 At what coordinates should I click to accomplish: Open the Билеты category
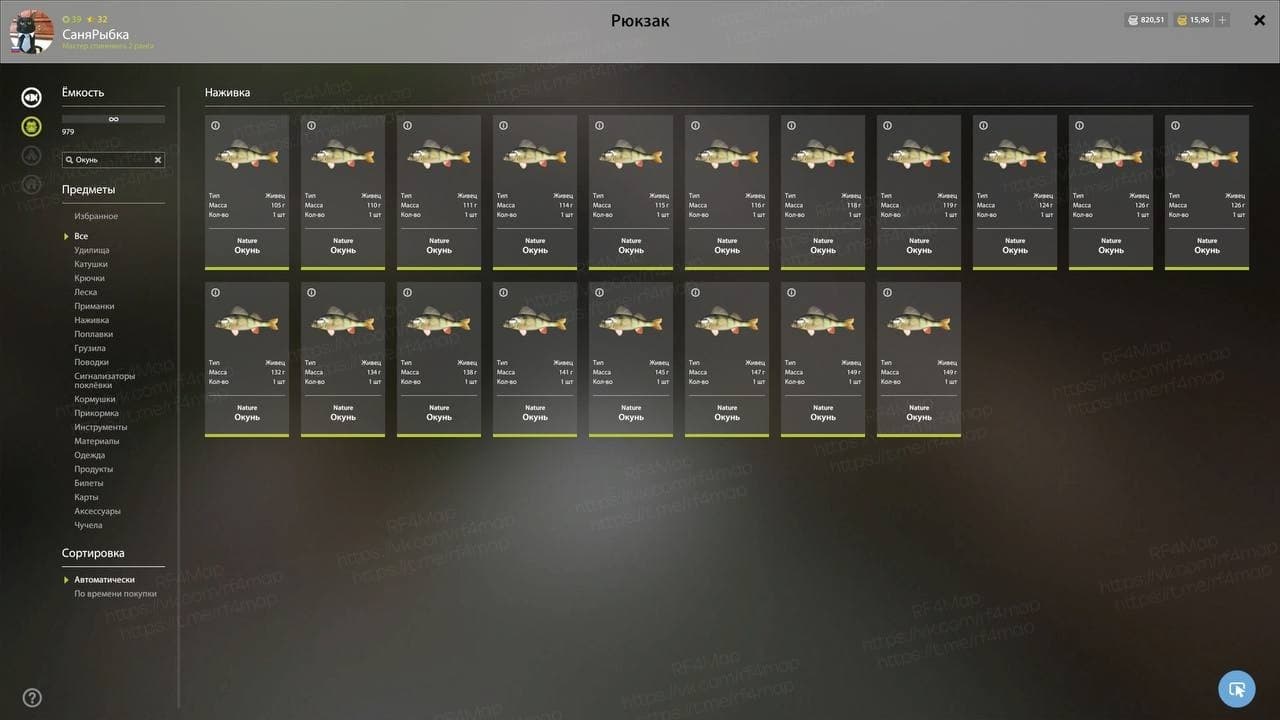pos(89,483)
